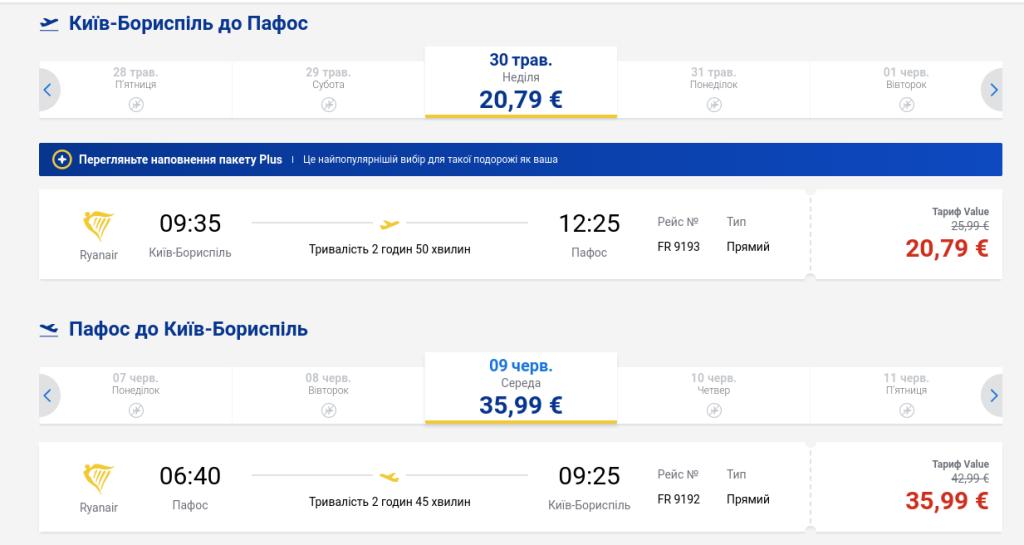Select the 09 черв. Середа date tab
Screen dimensions: 1024x545
[x=520, y=387]
